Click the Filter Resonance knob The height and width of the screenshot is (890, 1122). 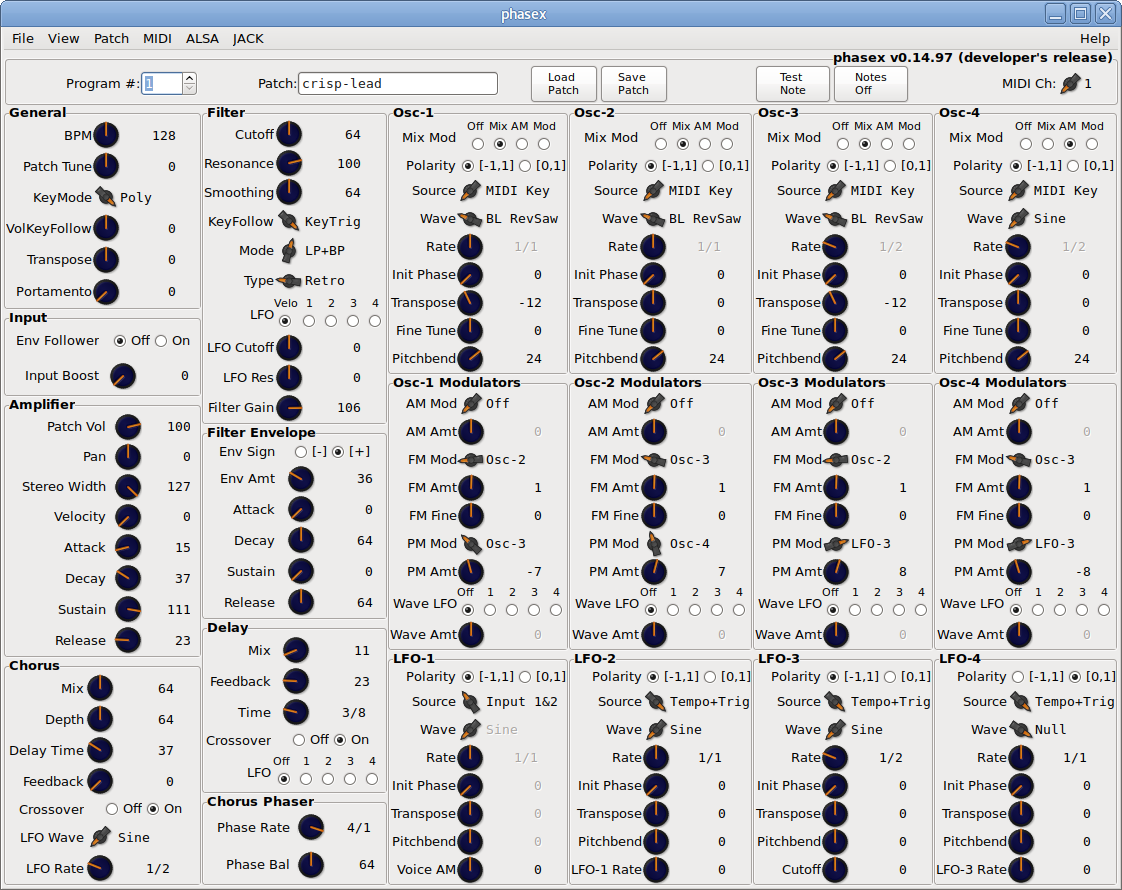[289, 163]
